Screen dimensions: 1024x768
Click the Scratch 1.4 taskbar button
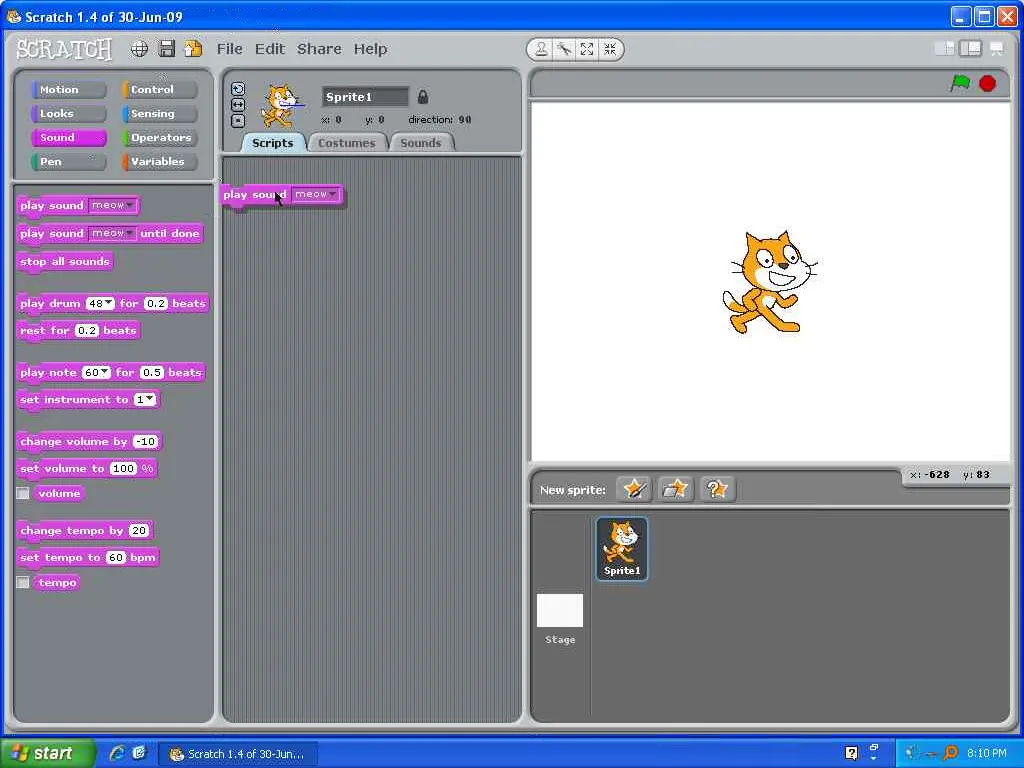pyautogui.click(x=238, y=754)
